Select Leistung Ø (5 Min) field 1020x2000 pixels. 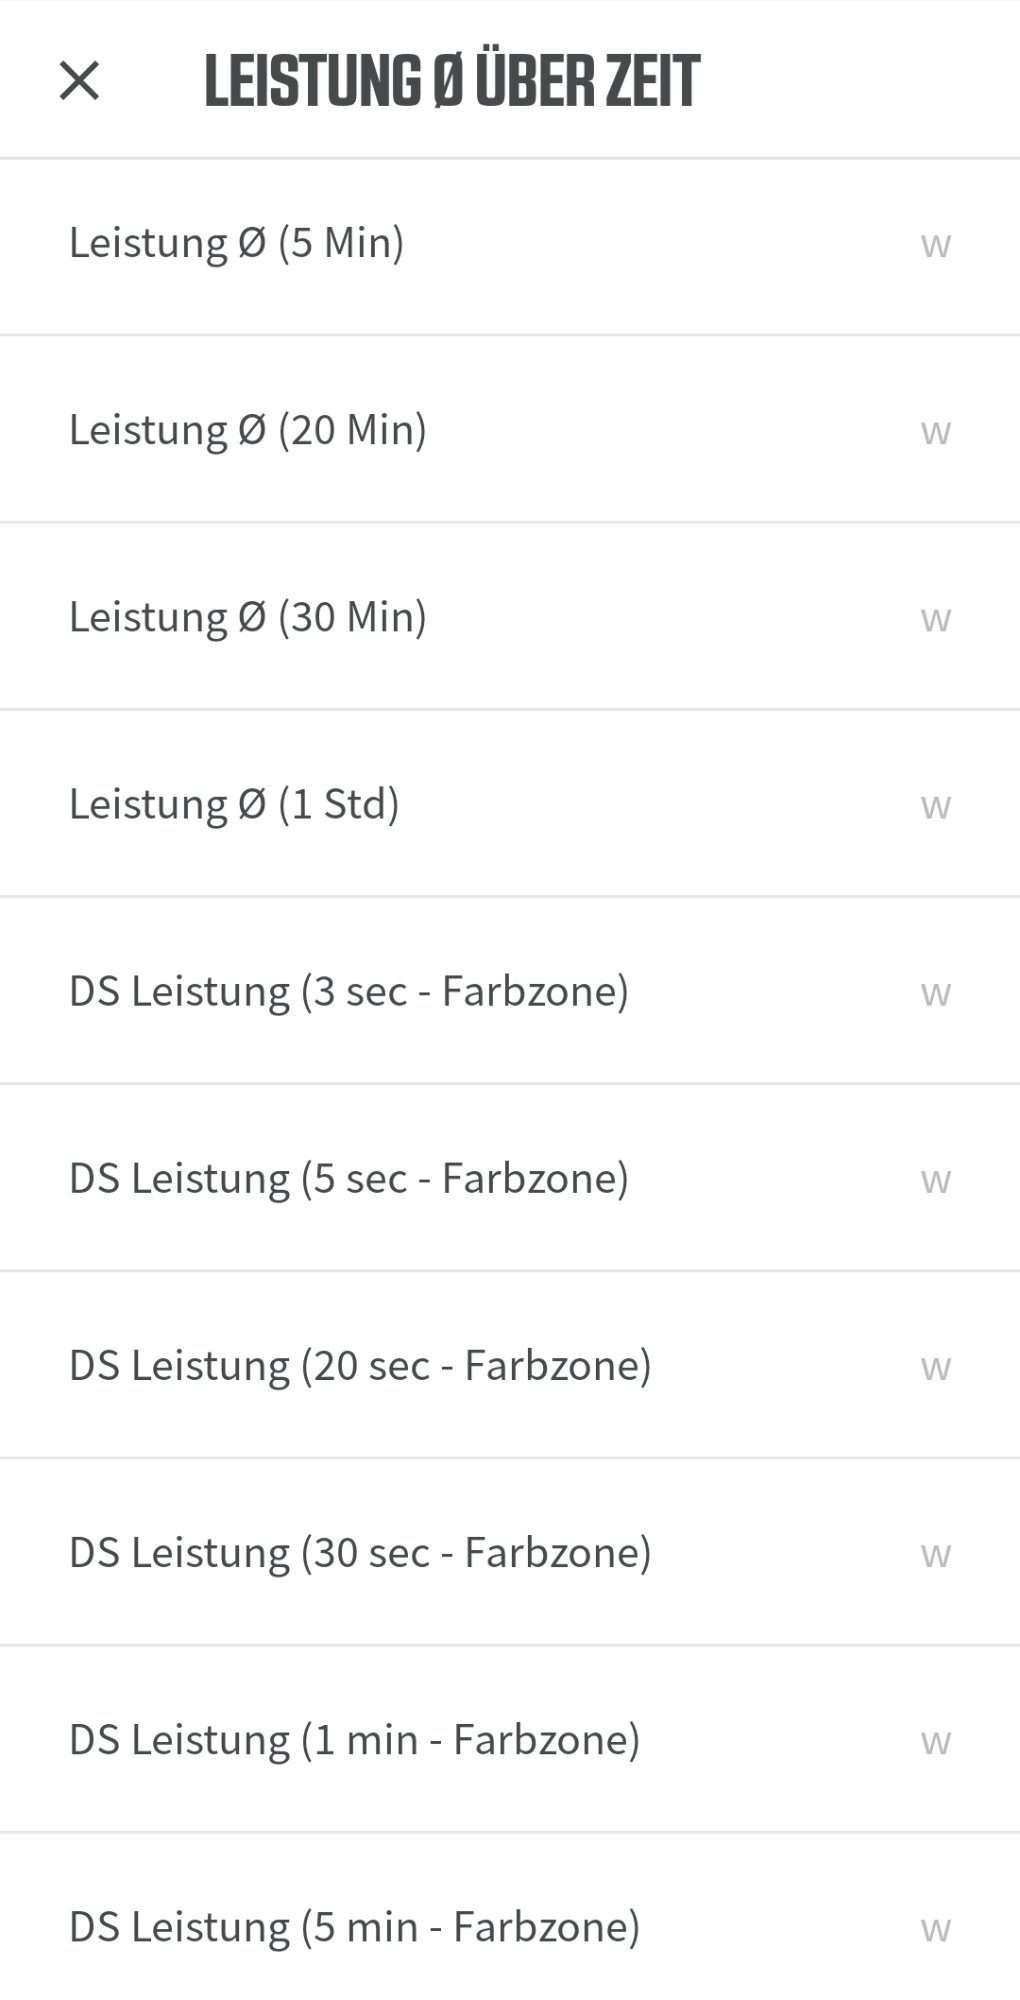click(236, 243)
